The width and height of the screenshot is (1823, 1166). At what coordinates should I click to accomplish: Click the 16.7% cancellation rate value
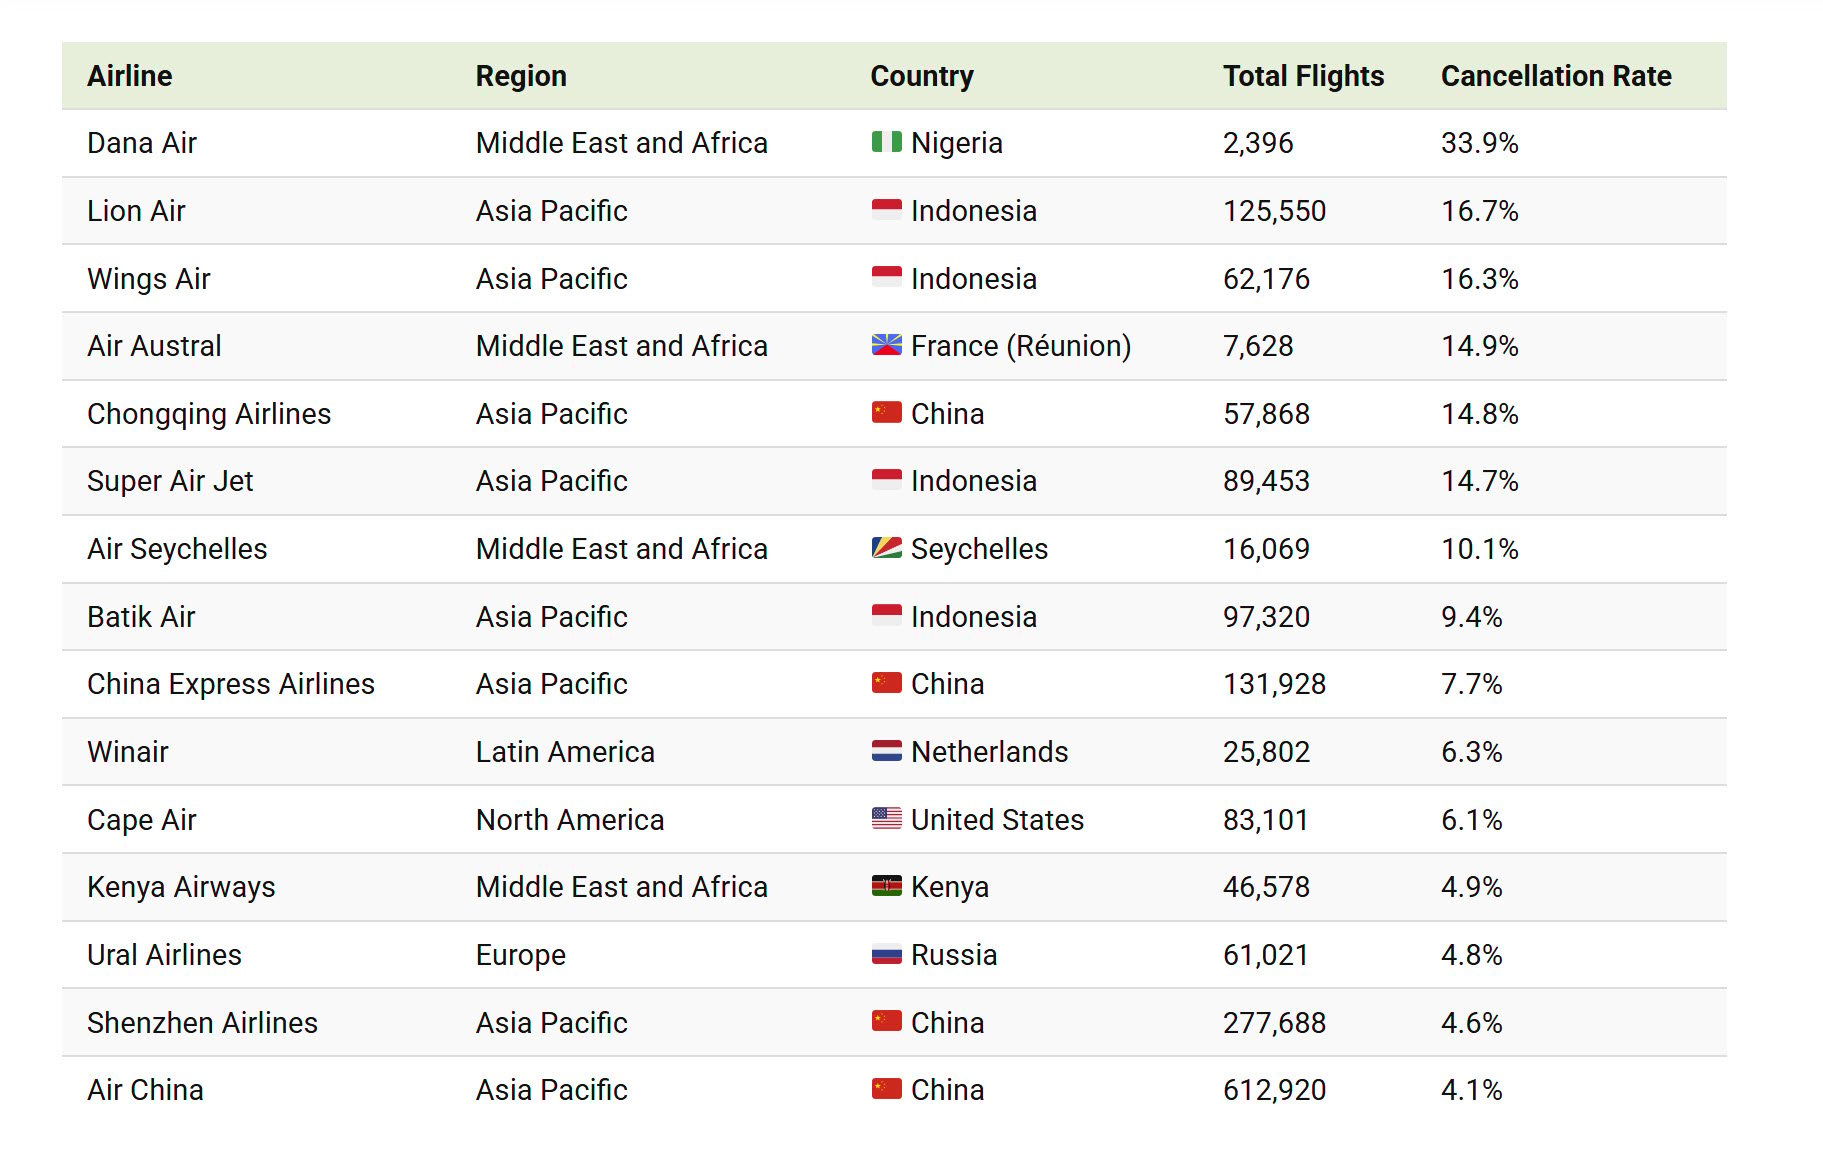[1480, 211]
